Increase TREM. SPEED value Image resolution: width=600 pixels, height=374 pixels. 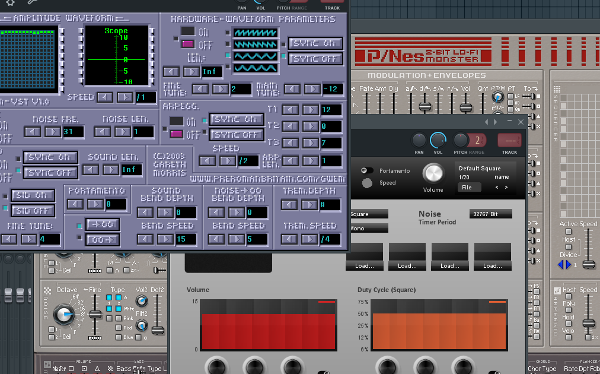coord(309,239)
